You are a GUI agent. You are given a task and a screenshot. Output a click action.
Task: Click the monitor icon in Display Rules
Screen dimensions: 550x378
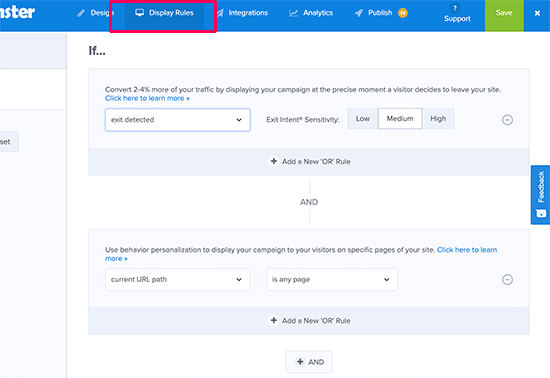click(140, 13)
